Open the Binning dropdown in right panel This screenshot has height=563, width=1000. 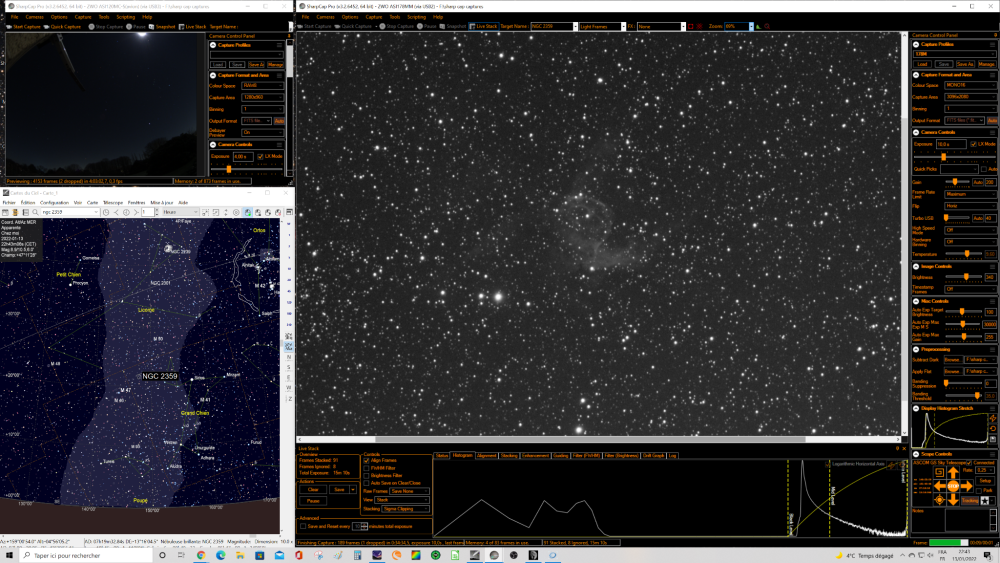(x=971, y=108)
